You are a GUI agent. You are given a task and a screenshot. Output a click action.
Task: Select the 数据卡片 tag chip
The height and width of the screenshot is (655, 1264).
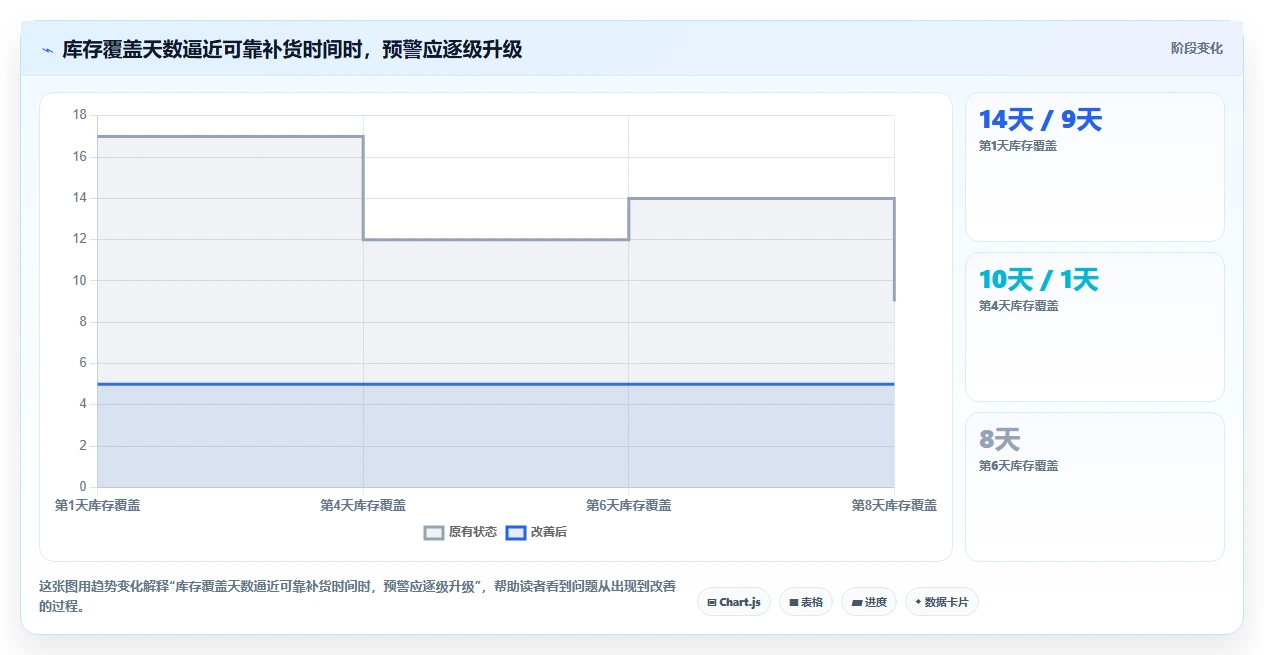pyautogui.click(x=941, y=602)
